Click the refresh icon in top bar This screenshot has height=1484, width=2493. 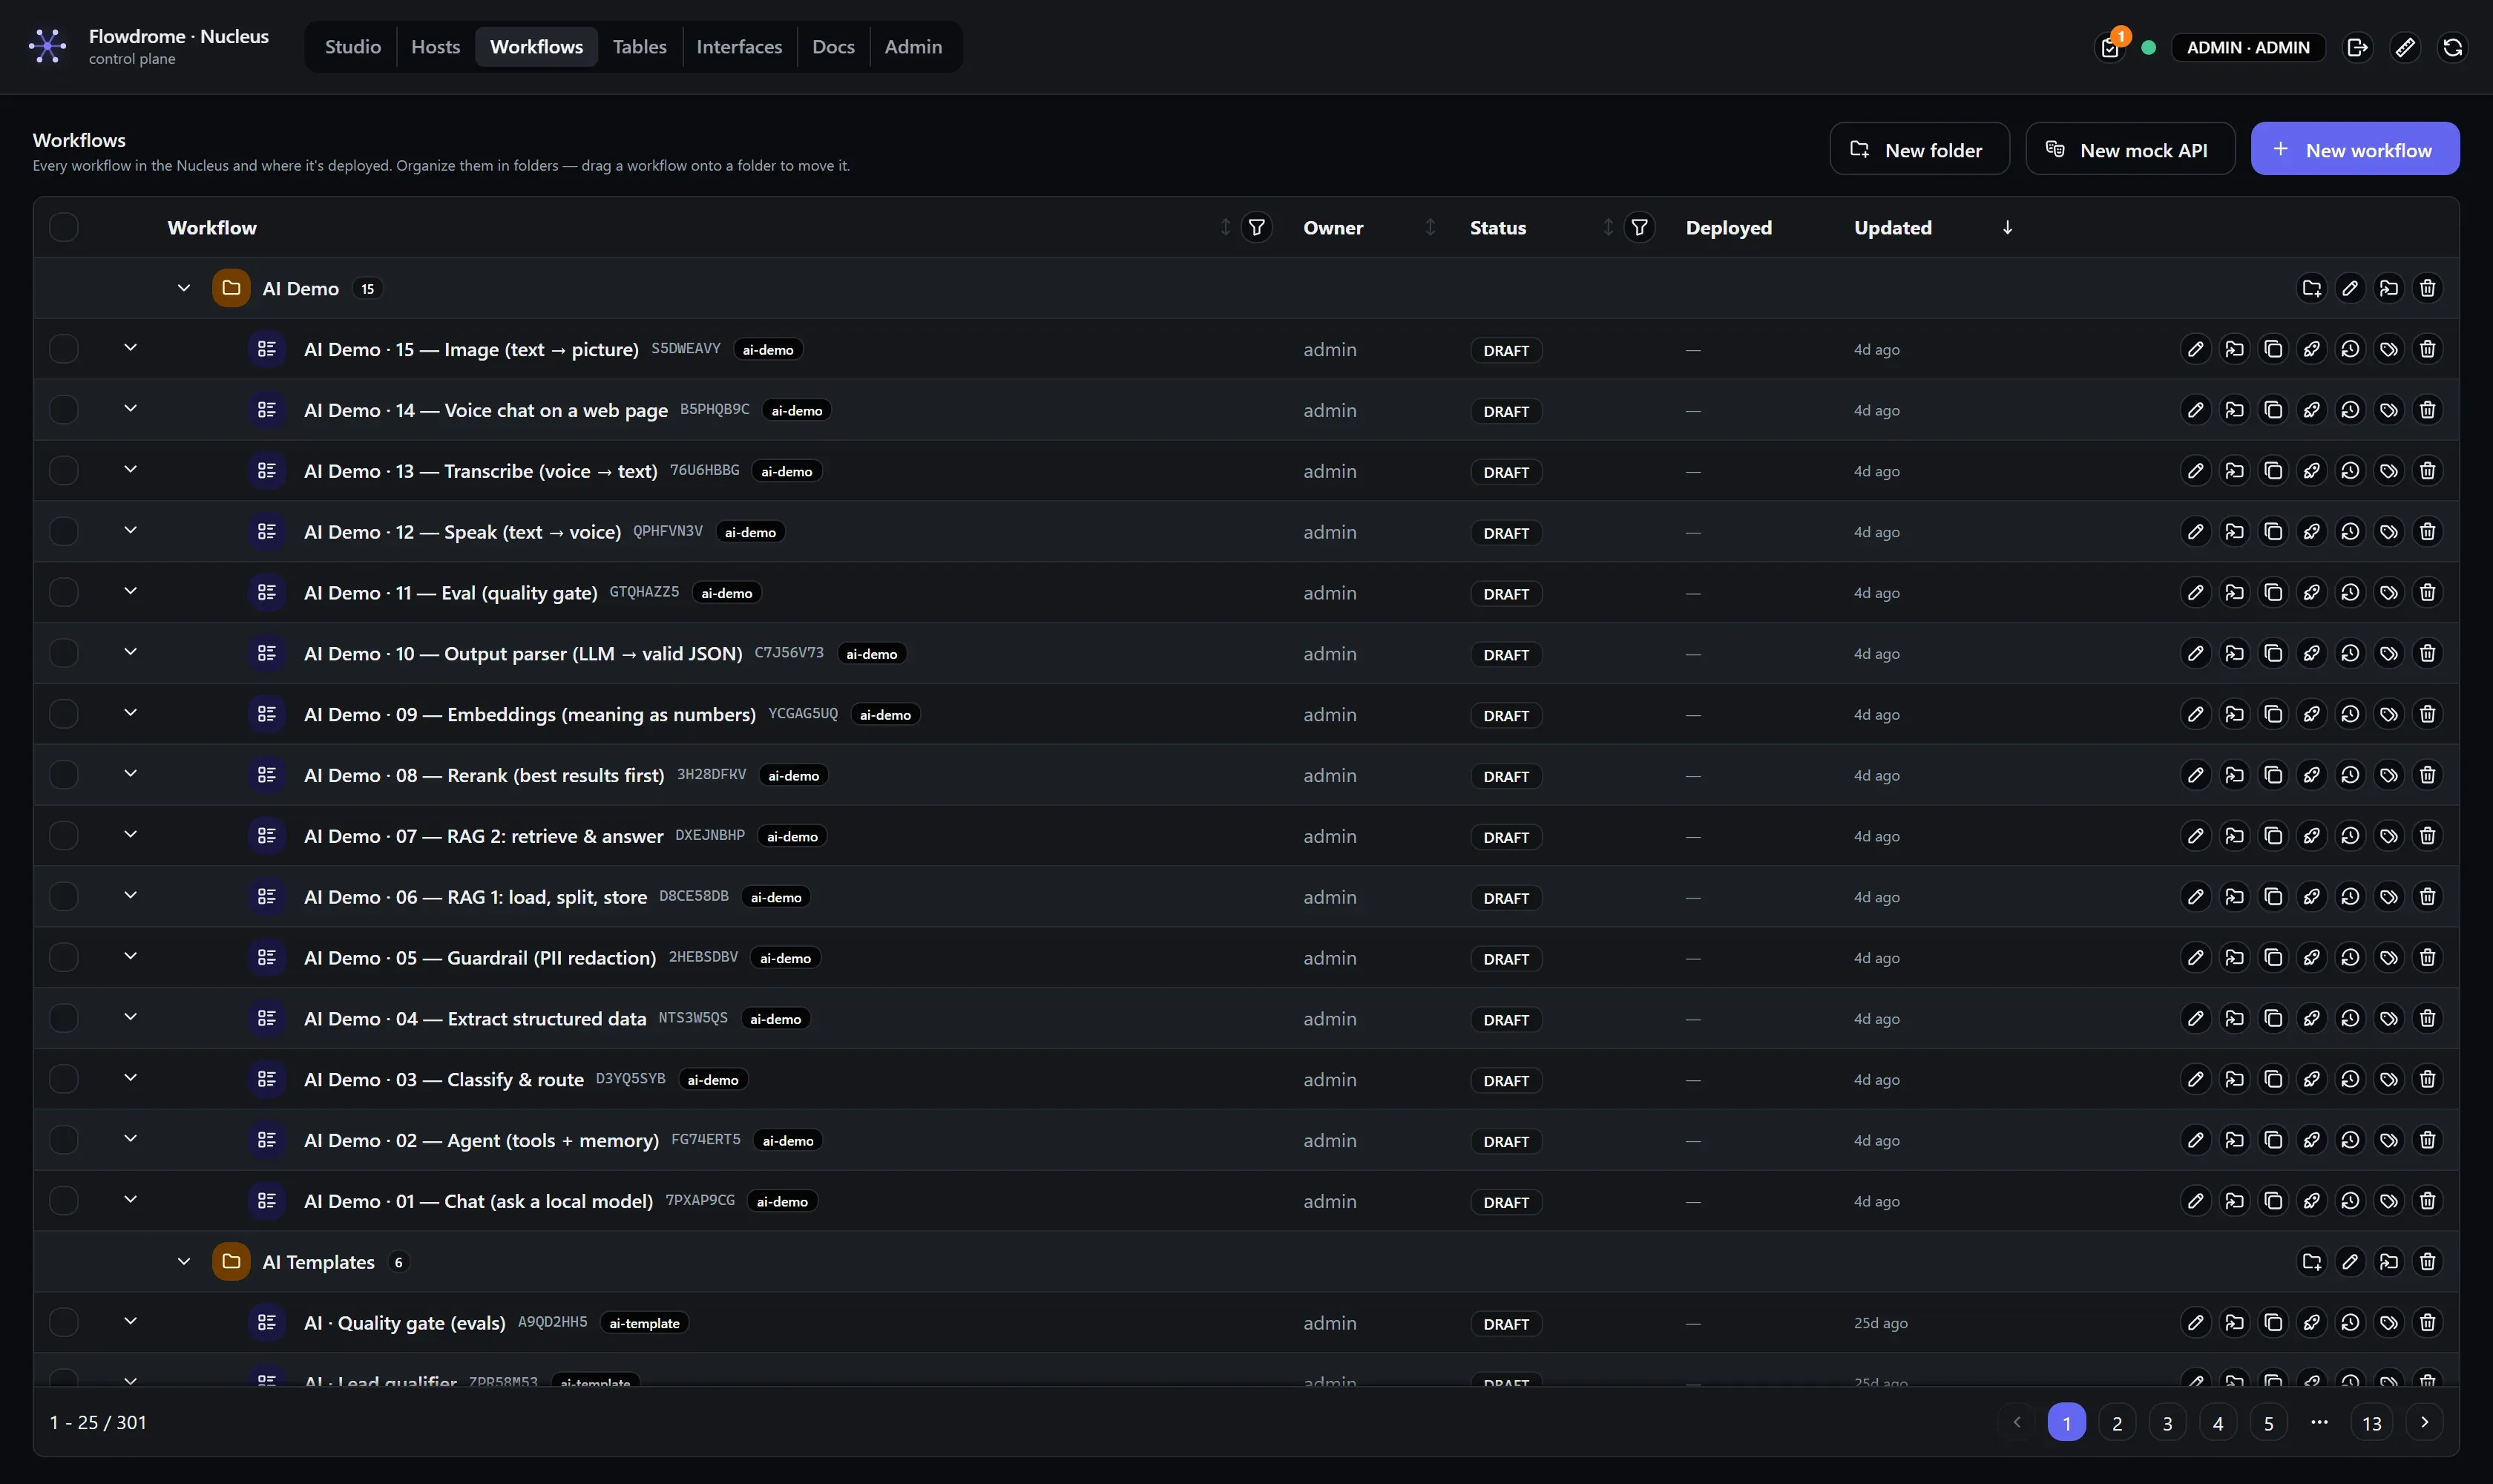pyautogui.click(x=2452, y=47)
